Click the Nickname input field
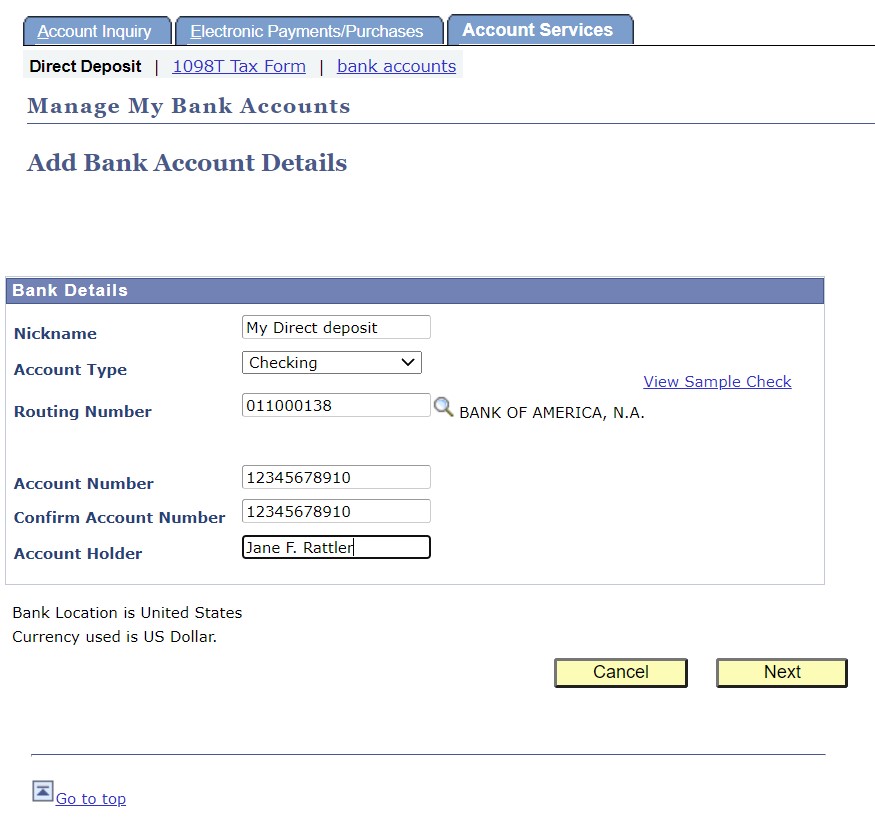This screenshot has height=820, width=875. point(335,326)
